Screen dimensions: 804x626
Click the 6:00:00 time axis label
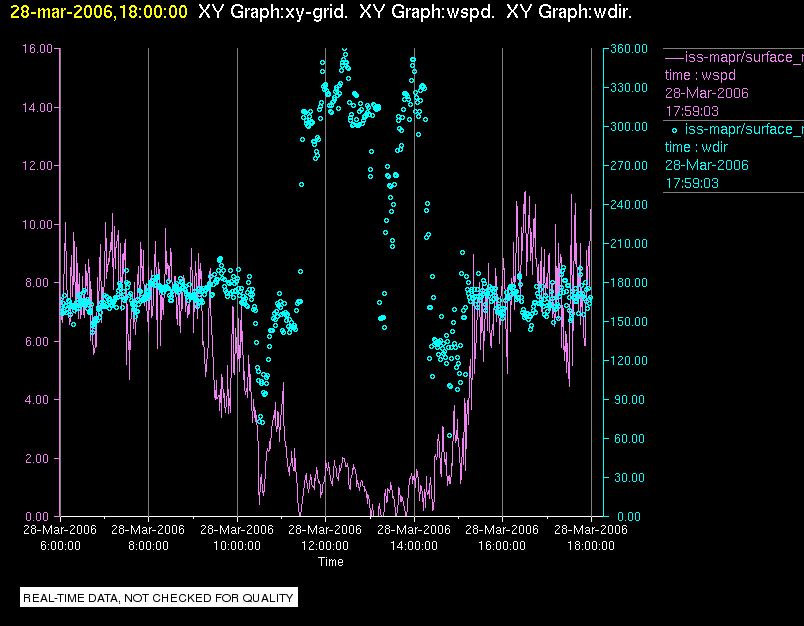(60, 546)
